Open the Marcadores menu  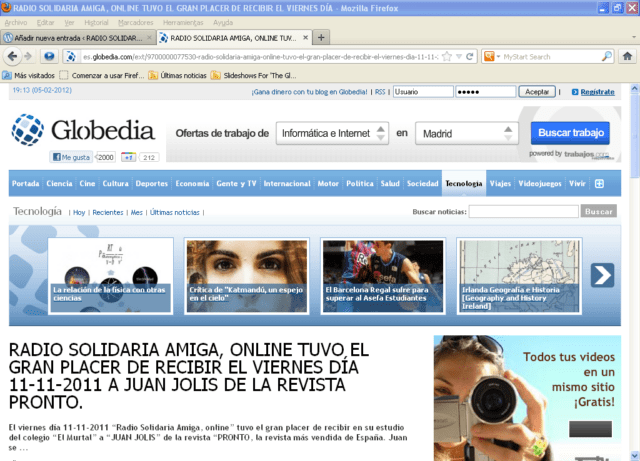pos(135,22)
